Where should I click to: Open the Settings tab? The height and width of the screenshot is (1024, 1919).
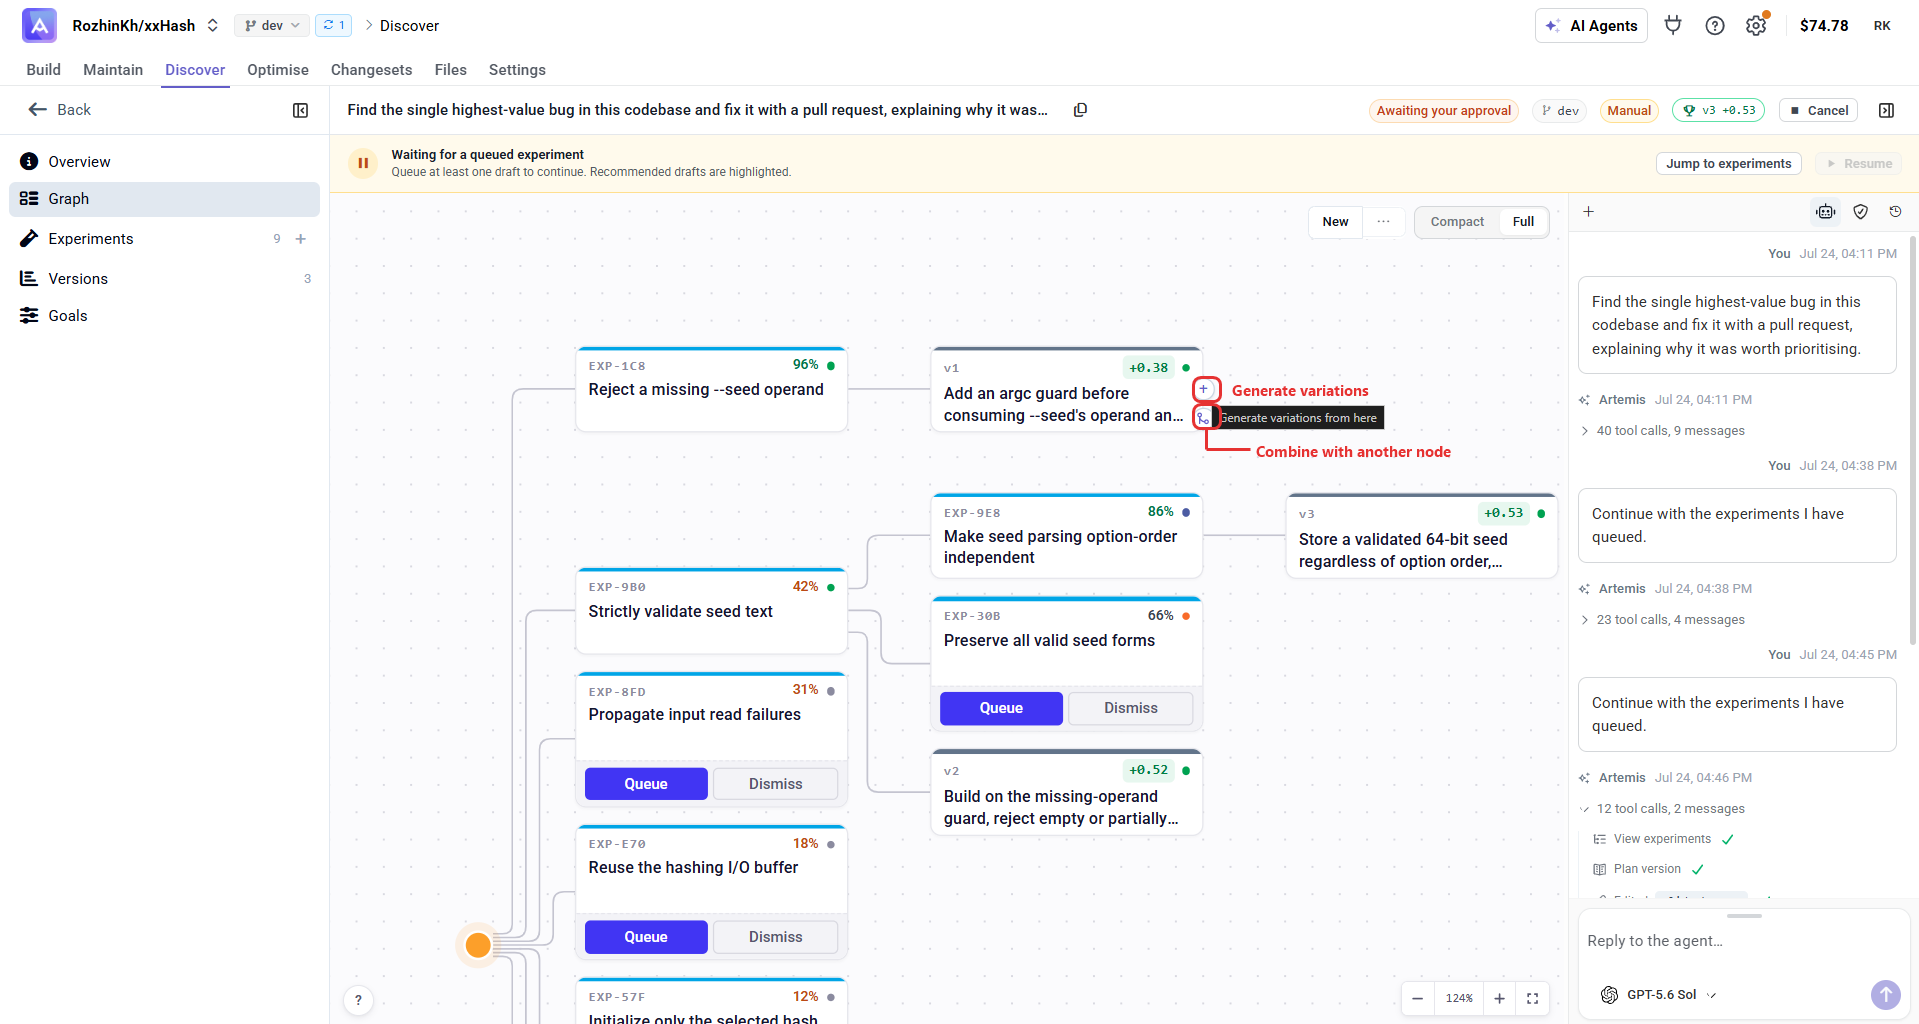coord(517,70)
